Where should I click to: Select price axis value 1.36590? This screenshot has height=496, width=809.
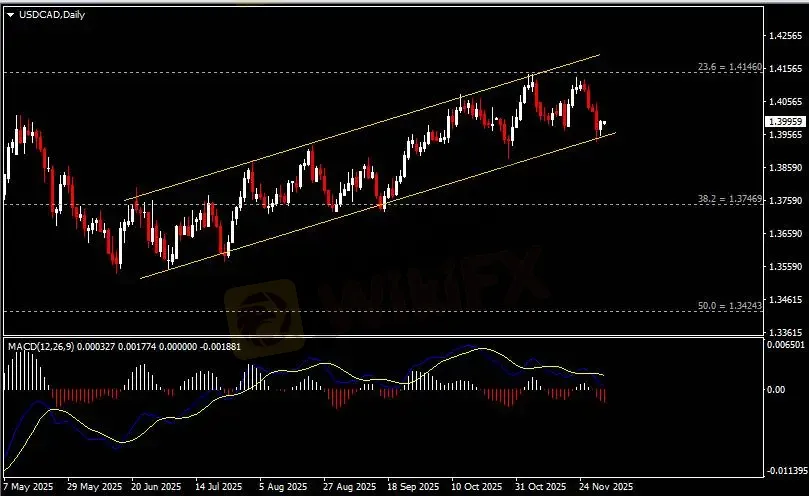point(785,234)
